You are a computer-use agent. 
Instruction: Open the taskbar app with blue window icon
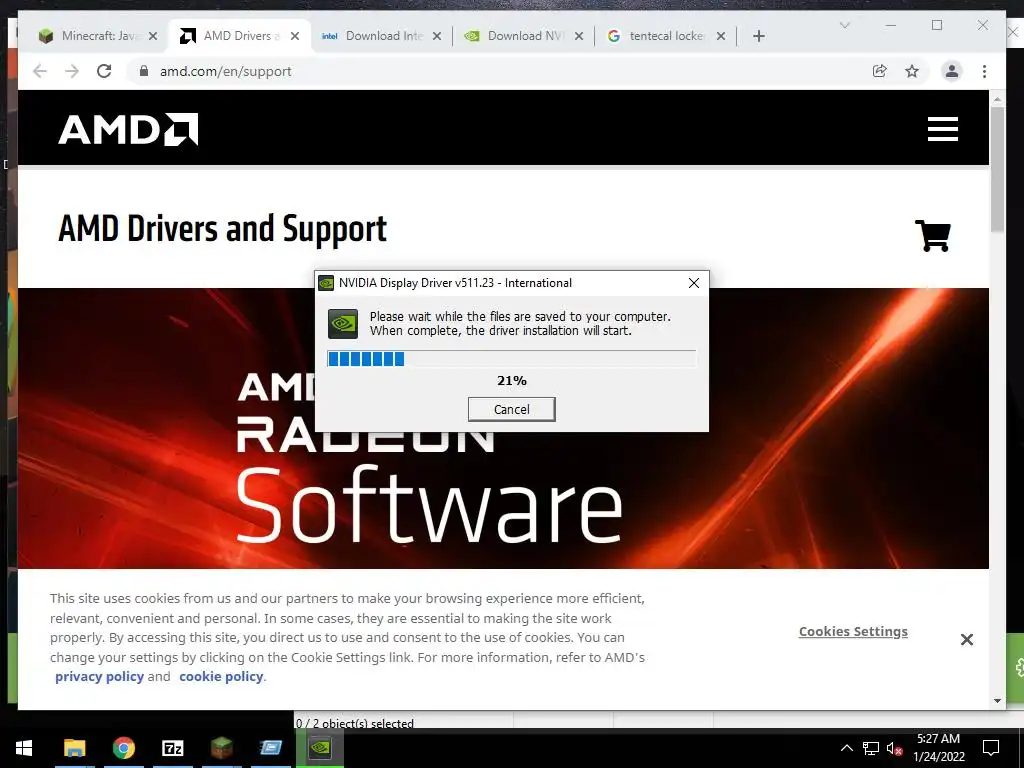click(270, 747)
